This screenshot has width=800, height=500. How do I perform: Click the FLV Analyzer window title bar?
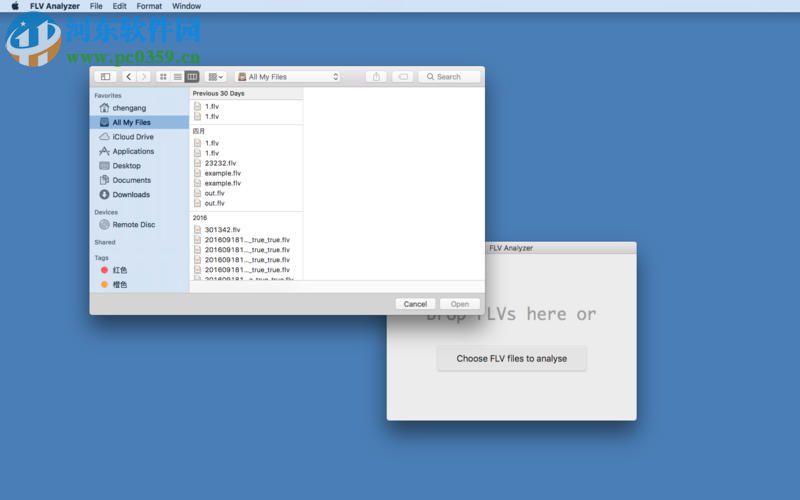[x=560, y=248]
